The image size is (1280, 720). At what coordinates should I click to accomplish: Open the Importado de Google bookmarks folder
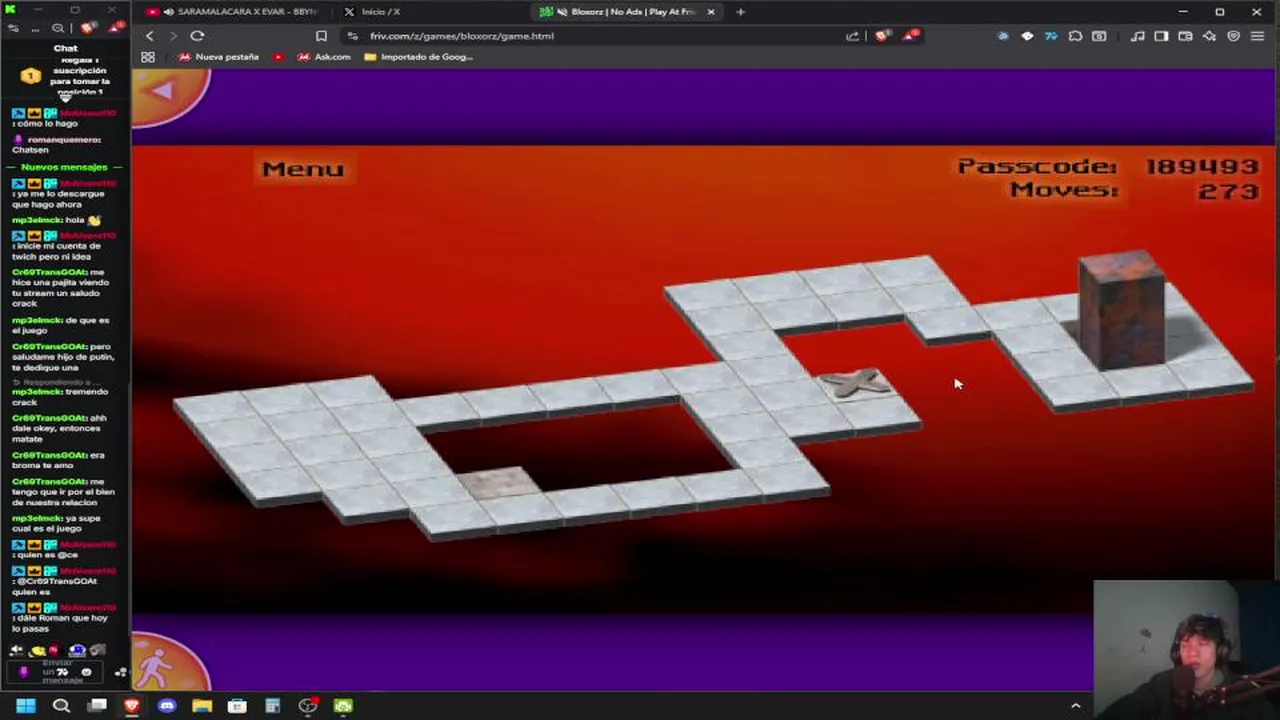click(419, 57)
